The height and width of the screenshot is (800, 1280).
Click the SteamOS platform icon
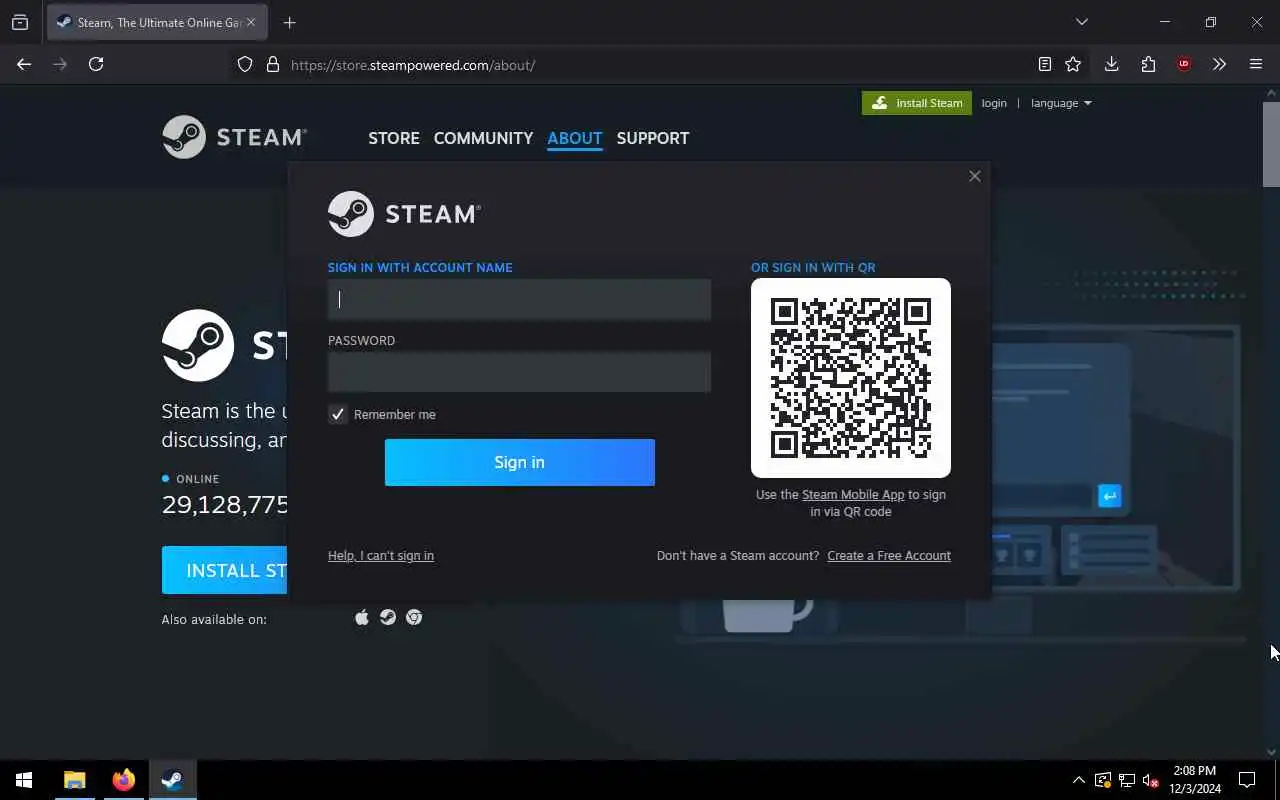388,618
